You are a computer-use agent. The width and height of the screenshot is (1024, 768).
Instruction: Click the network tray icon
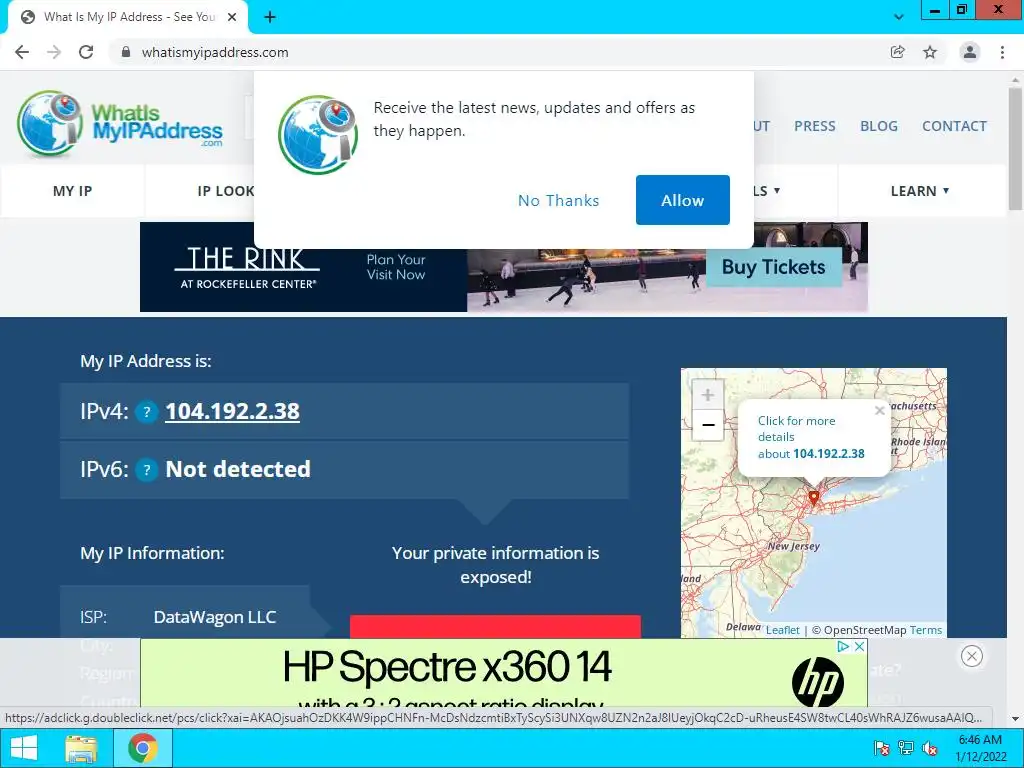906,748
